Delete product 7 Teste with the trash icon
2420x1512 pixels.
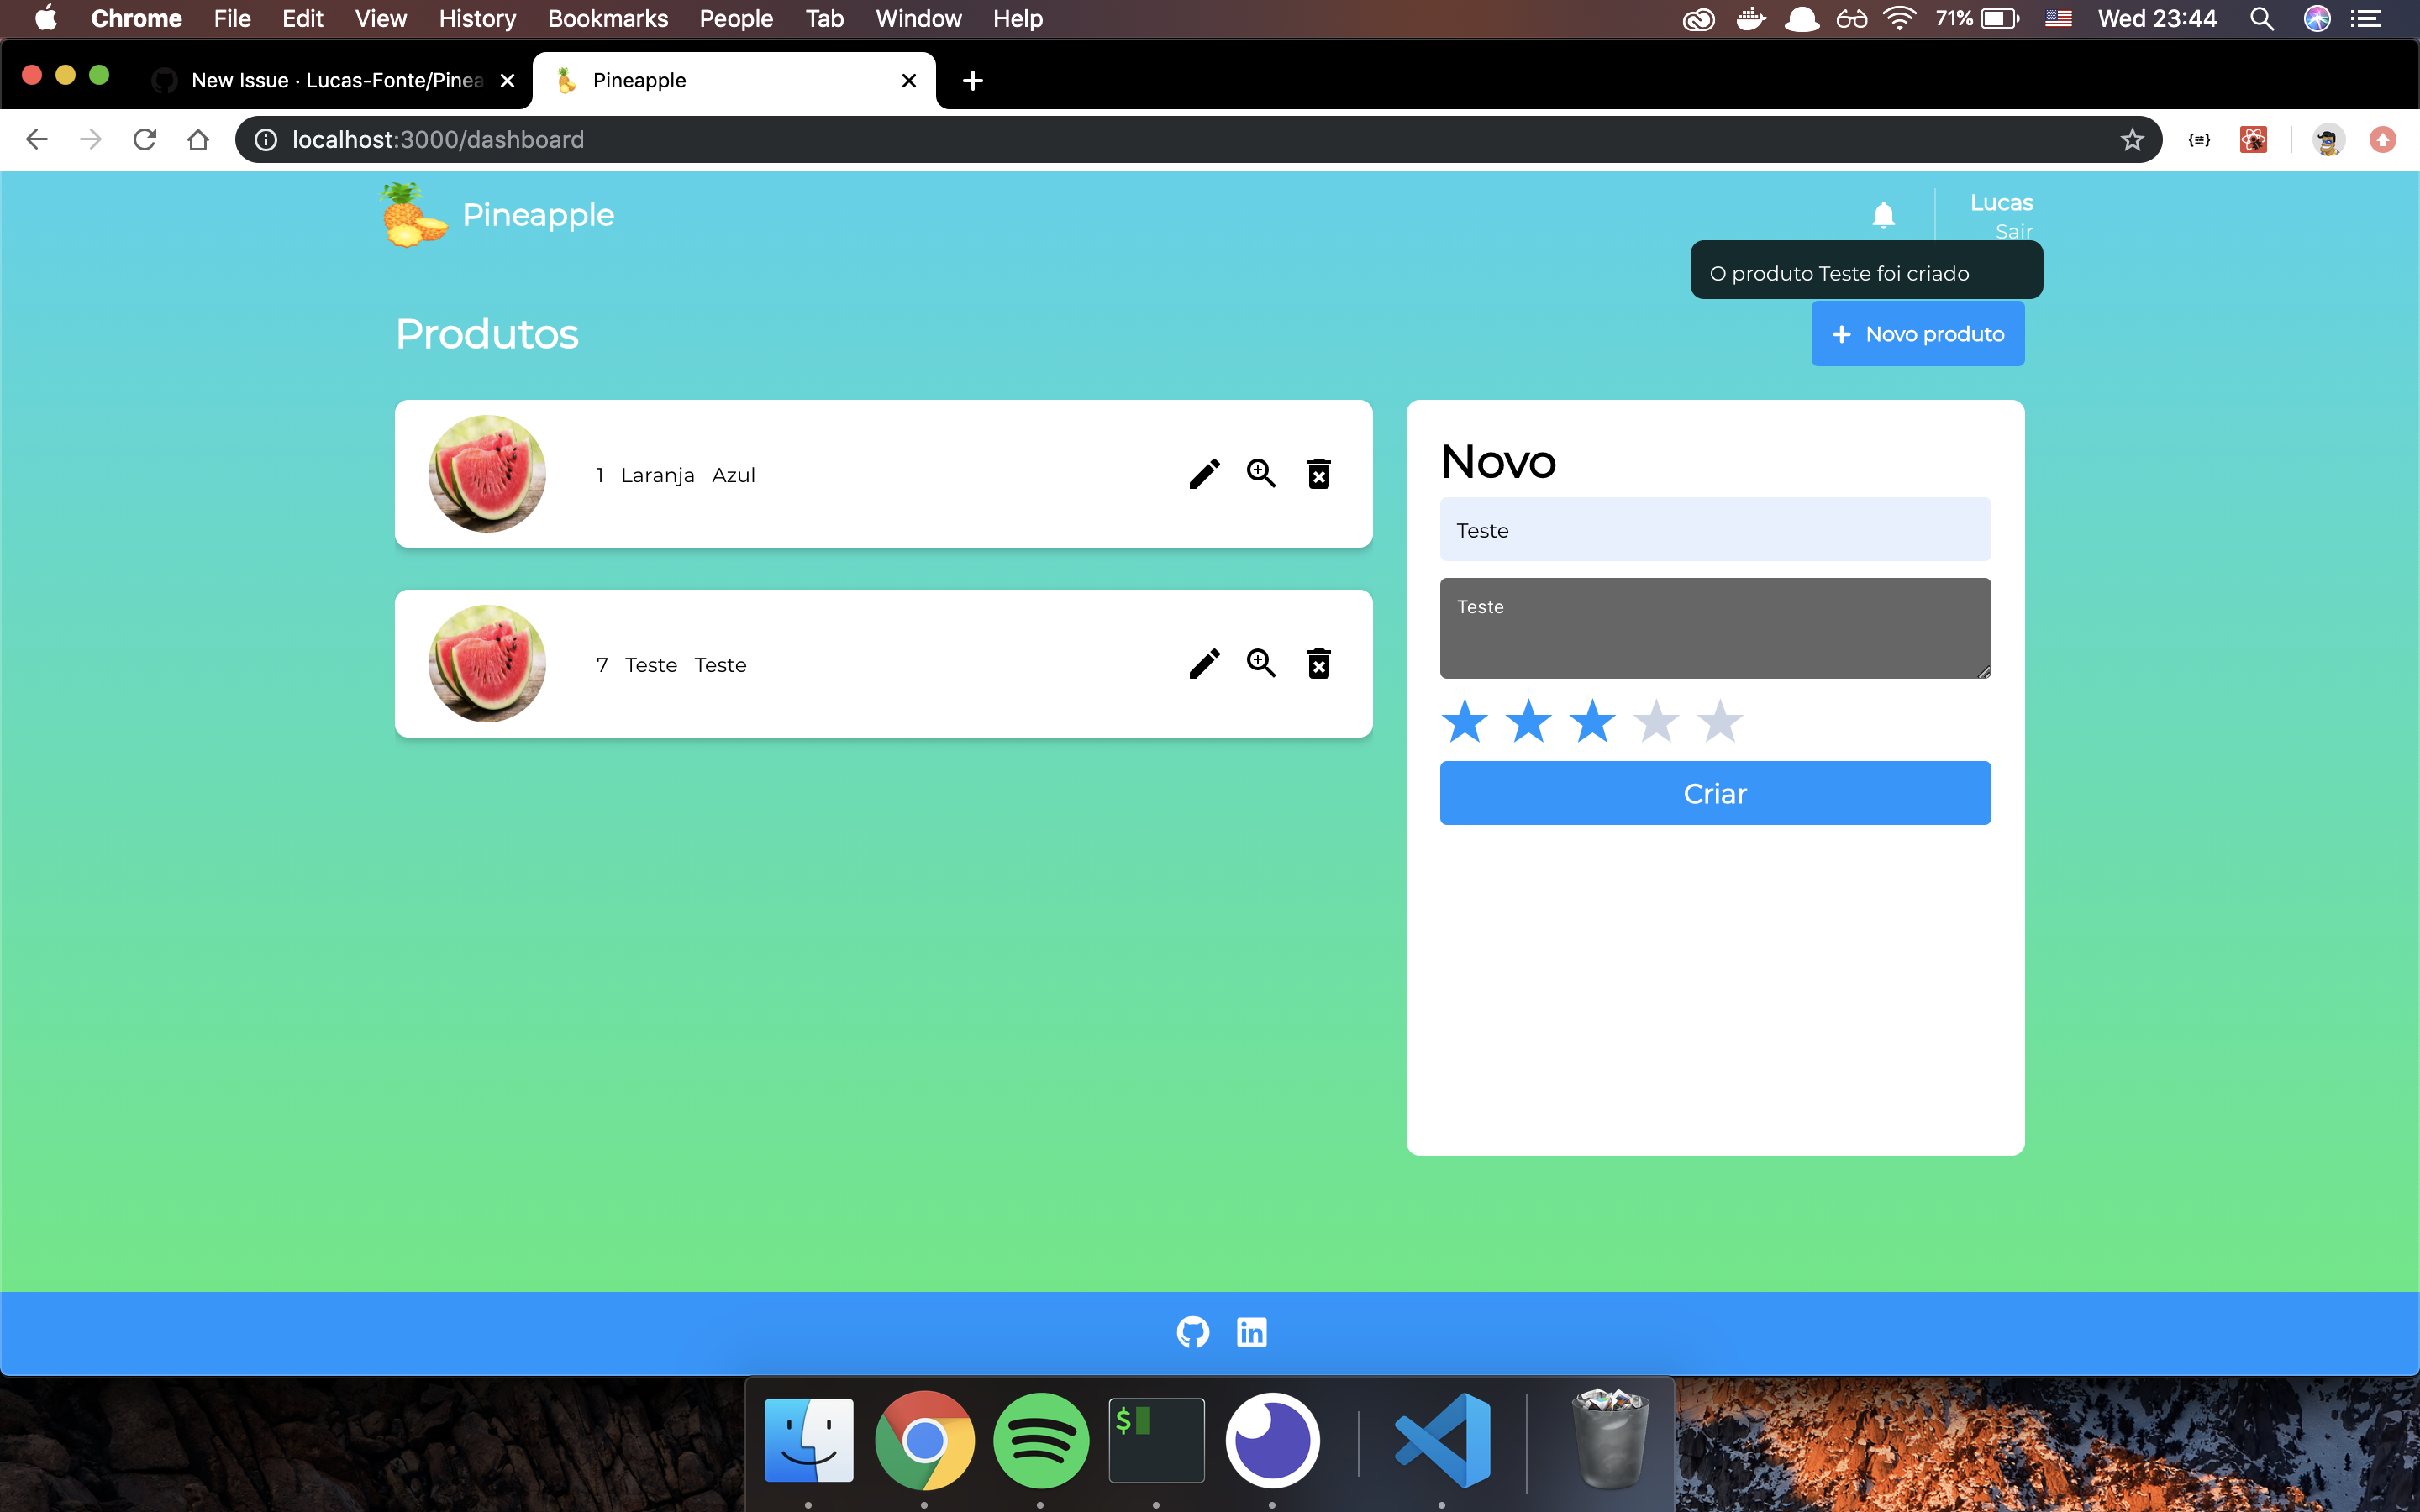pos(1319,663)
